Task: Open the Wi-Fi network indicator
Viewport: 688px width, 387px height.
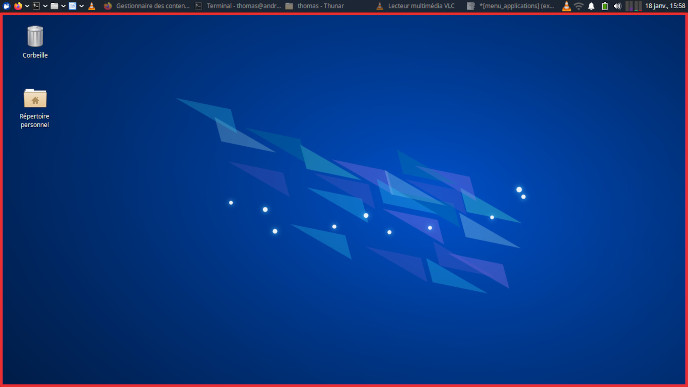Action: point(579,6)
